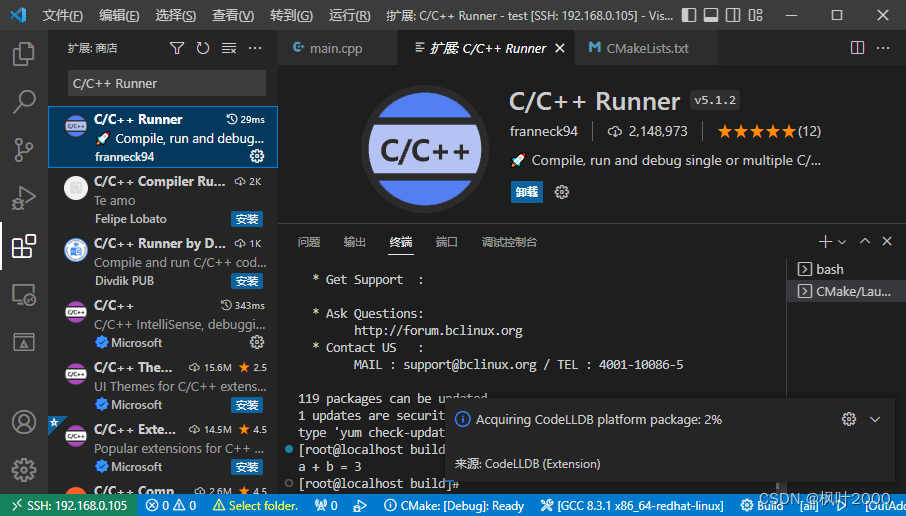Toggle primary side bar layout icon
This screenshot has width=906, height=516.
tap(689, 15)
